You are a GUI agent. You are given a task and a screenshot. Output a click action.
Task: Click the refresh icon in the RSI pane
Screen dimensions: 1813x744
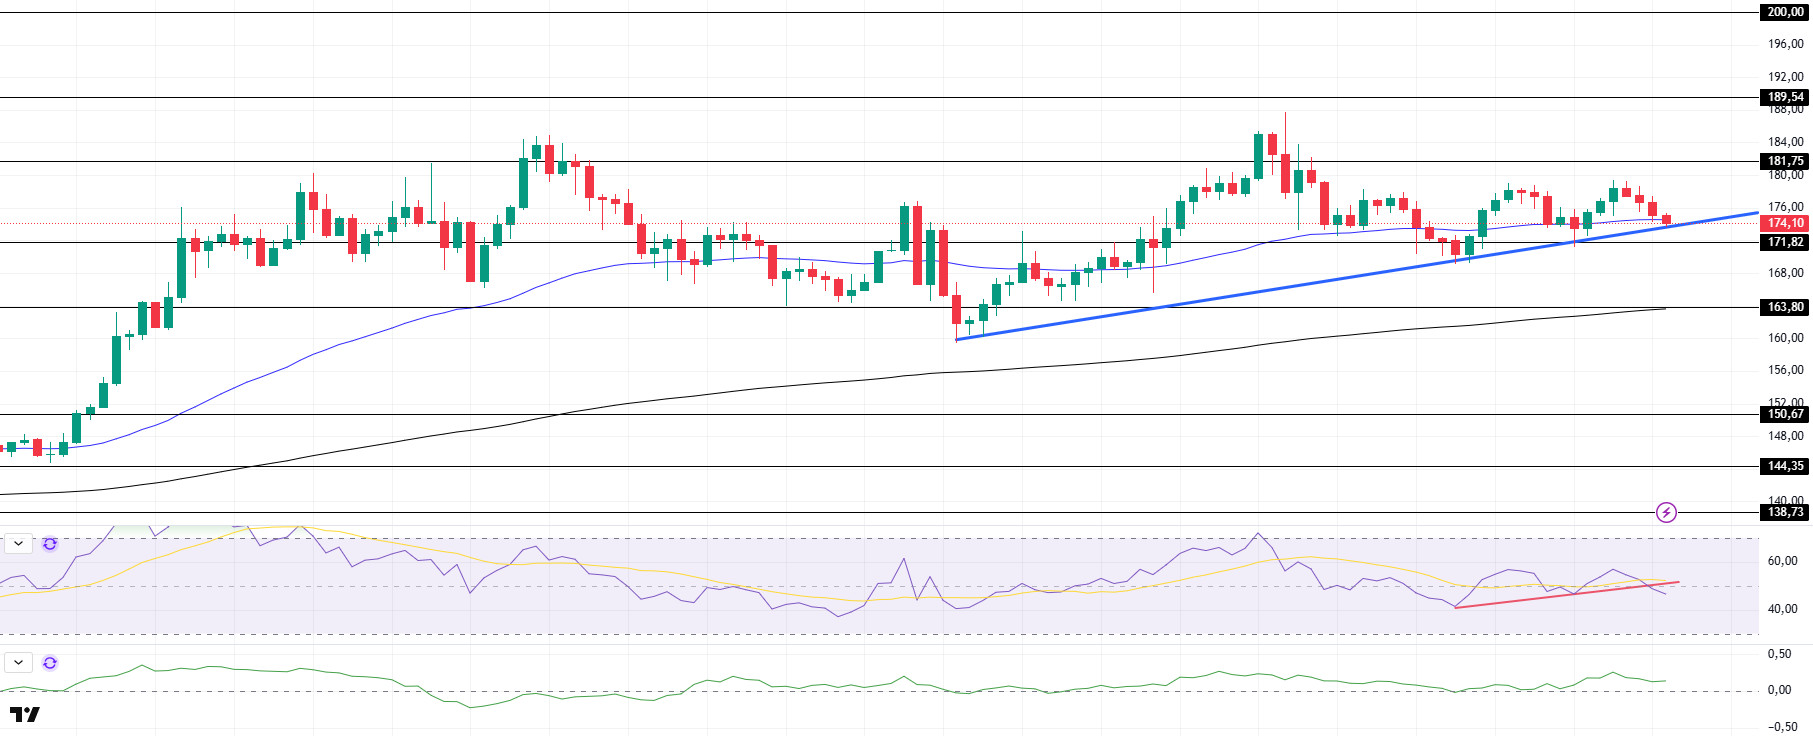click(50, 544)
